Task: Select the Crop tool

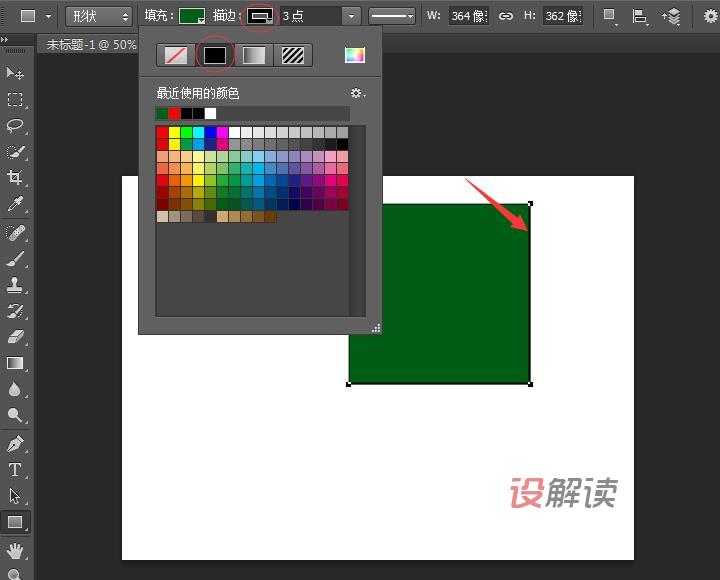Action: coord(15,178)
